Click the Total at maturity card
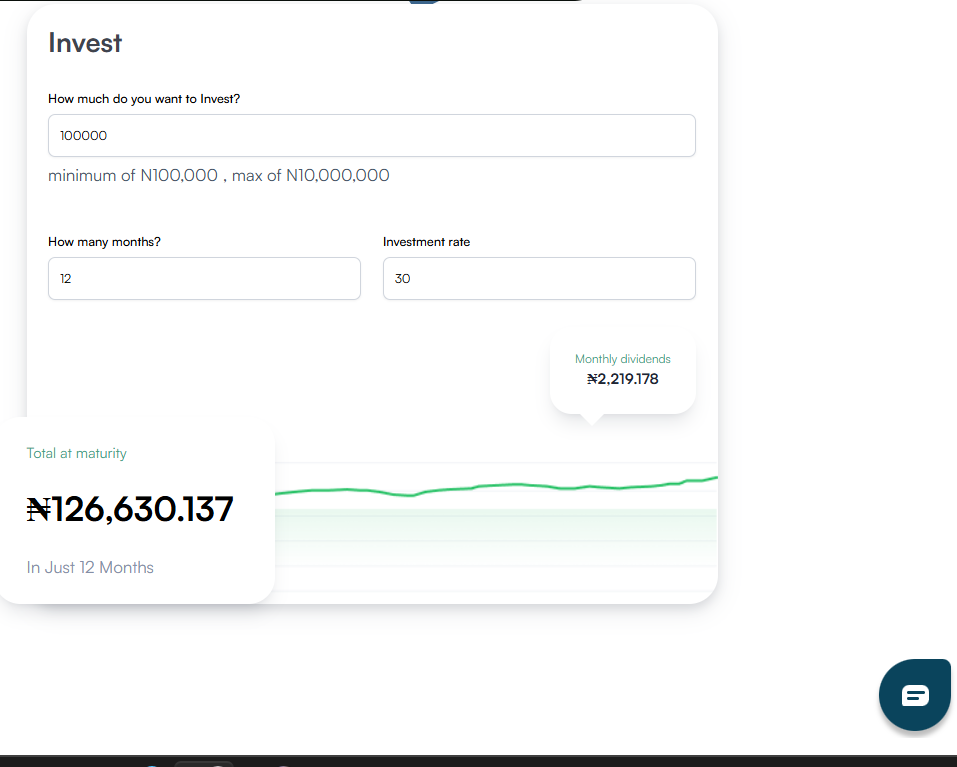Image resolution: width=957 pixels, height=767 pixels. pos(137,510)
